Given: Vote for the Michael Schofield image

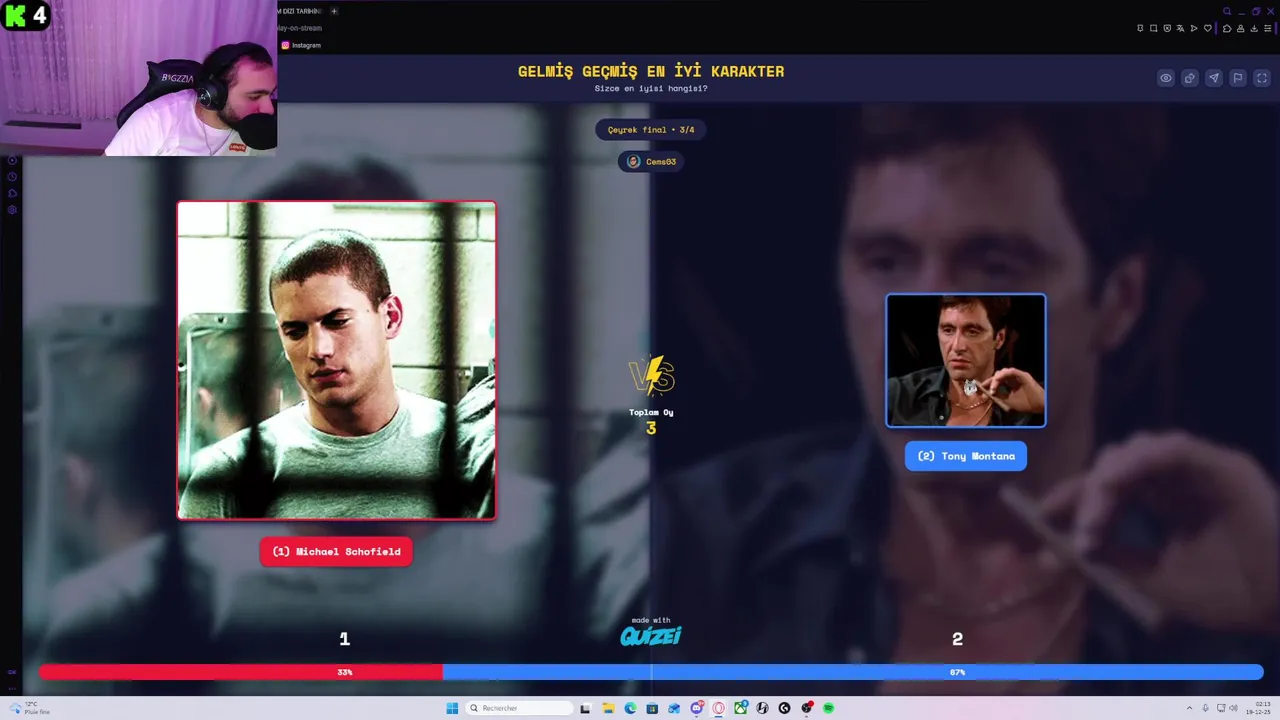Looking at the screenshot, I should coord(336,360).
